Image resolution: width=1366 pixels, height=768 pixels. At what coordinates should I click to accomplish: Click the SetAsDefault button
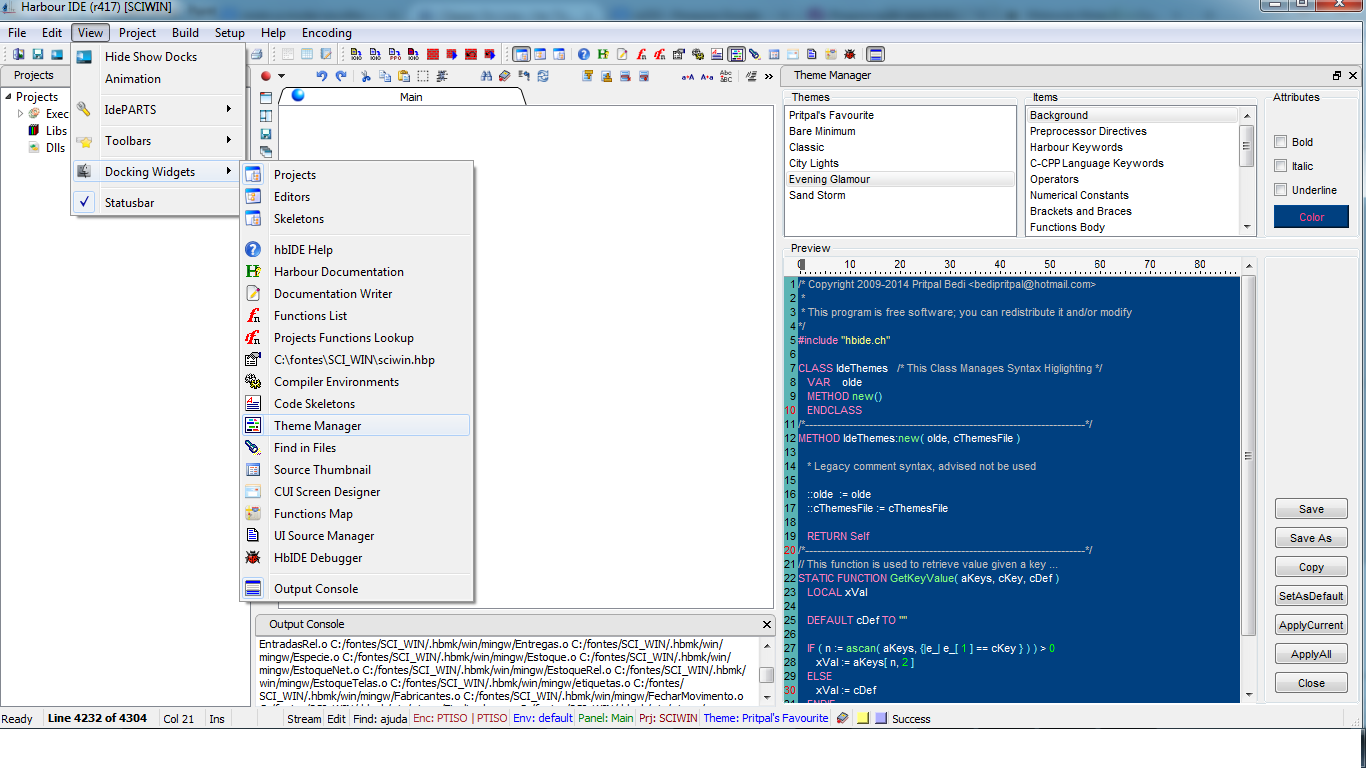click(1311, 596)
